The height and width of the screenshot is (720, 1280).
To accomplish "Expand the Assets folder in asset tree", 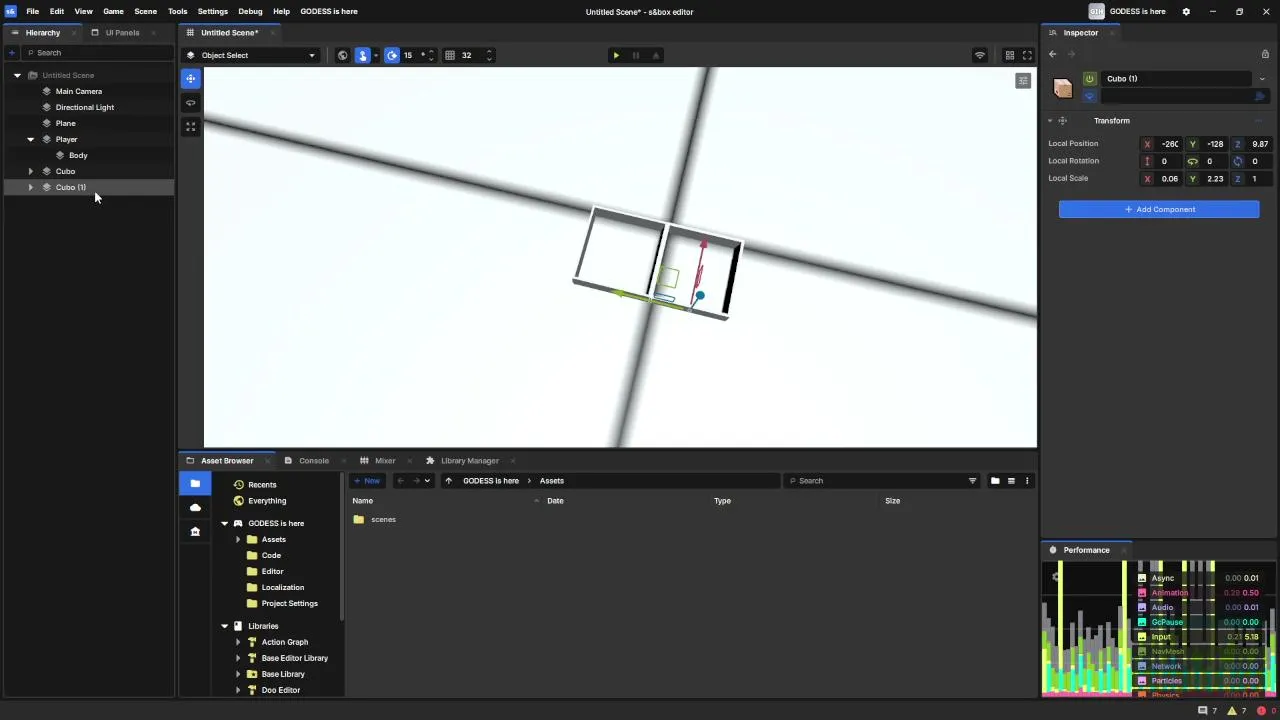I will point(238,539).
